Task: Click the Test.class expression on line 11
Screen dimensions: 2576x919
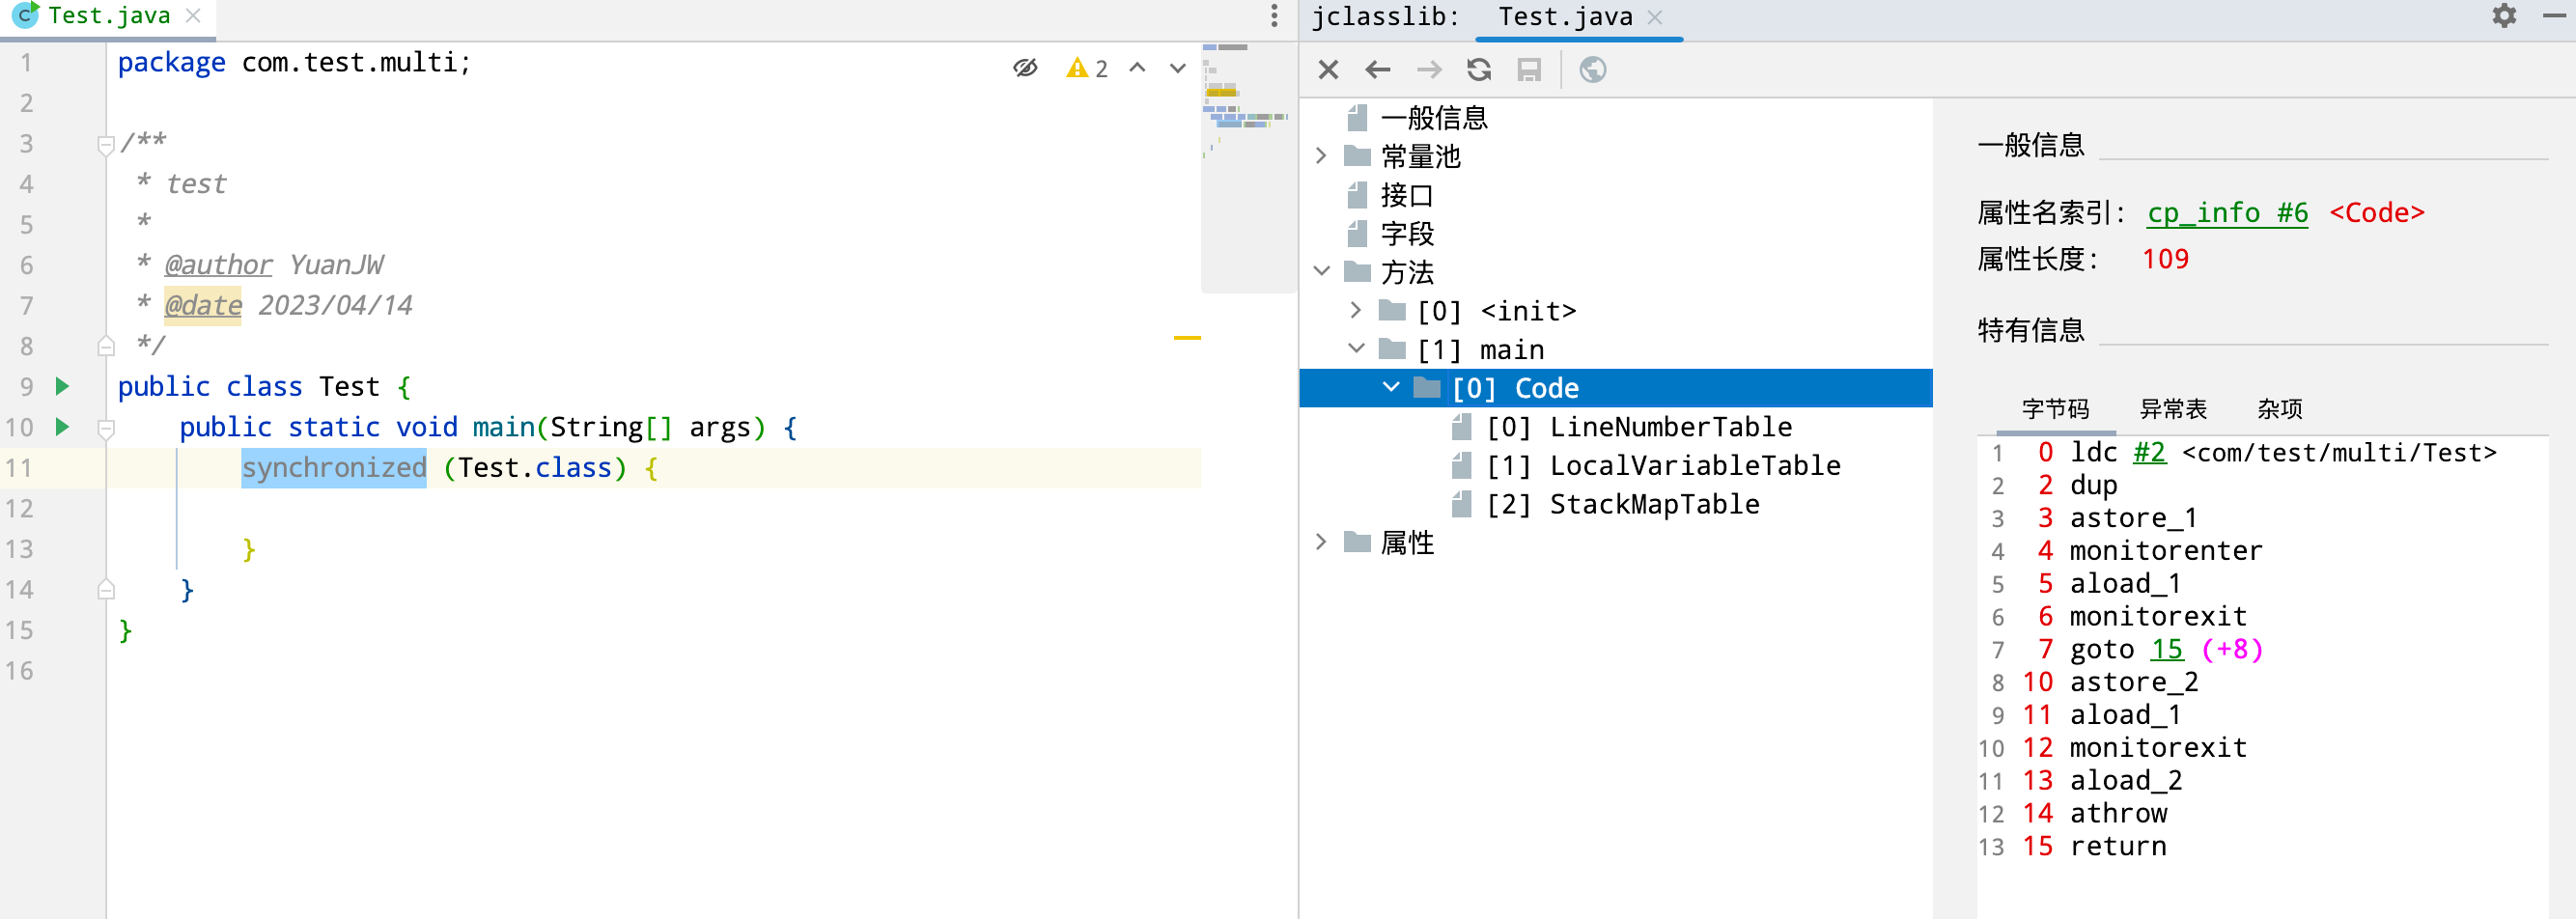Action: 535,467
